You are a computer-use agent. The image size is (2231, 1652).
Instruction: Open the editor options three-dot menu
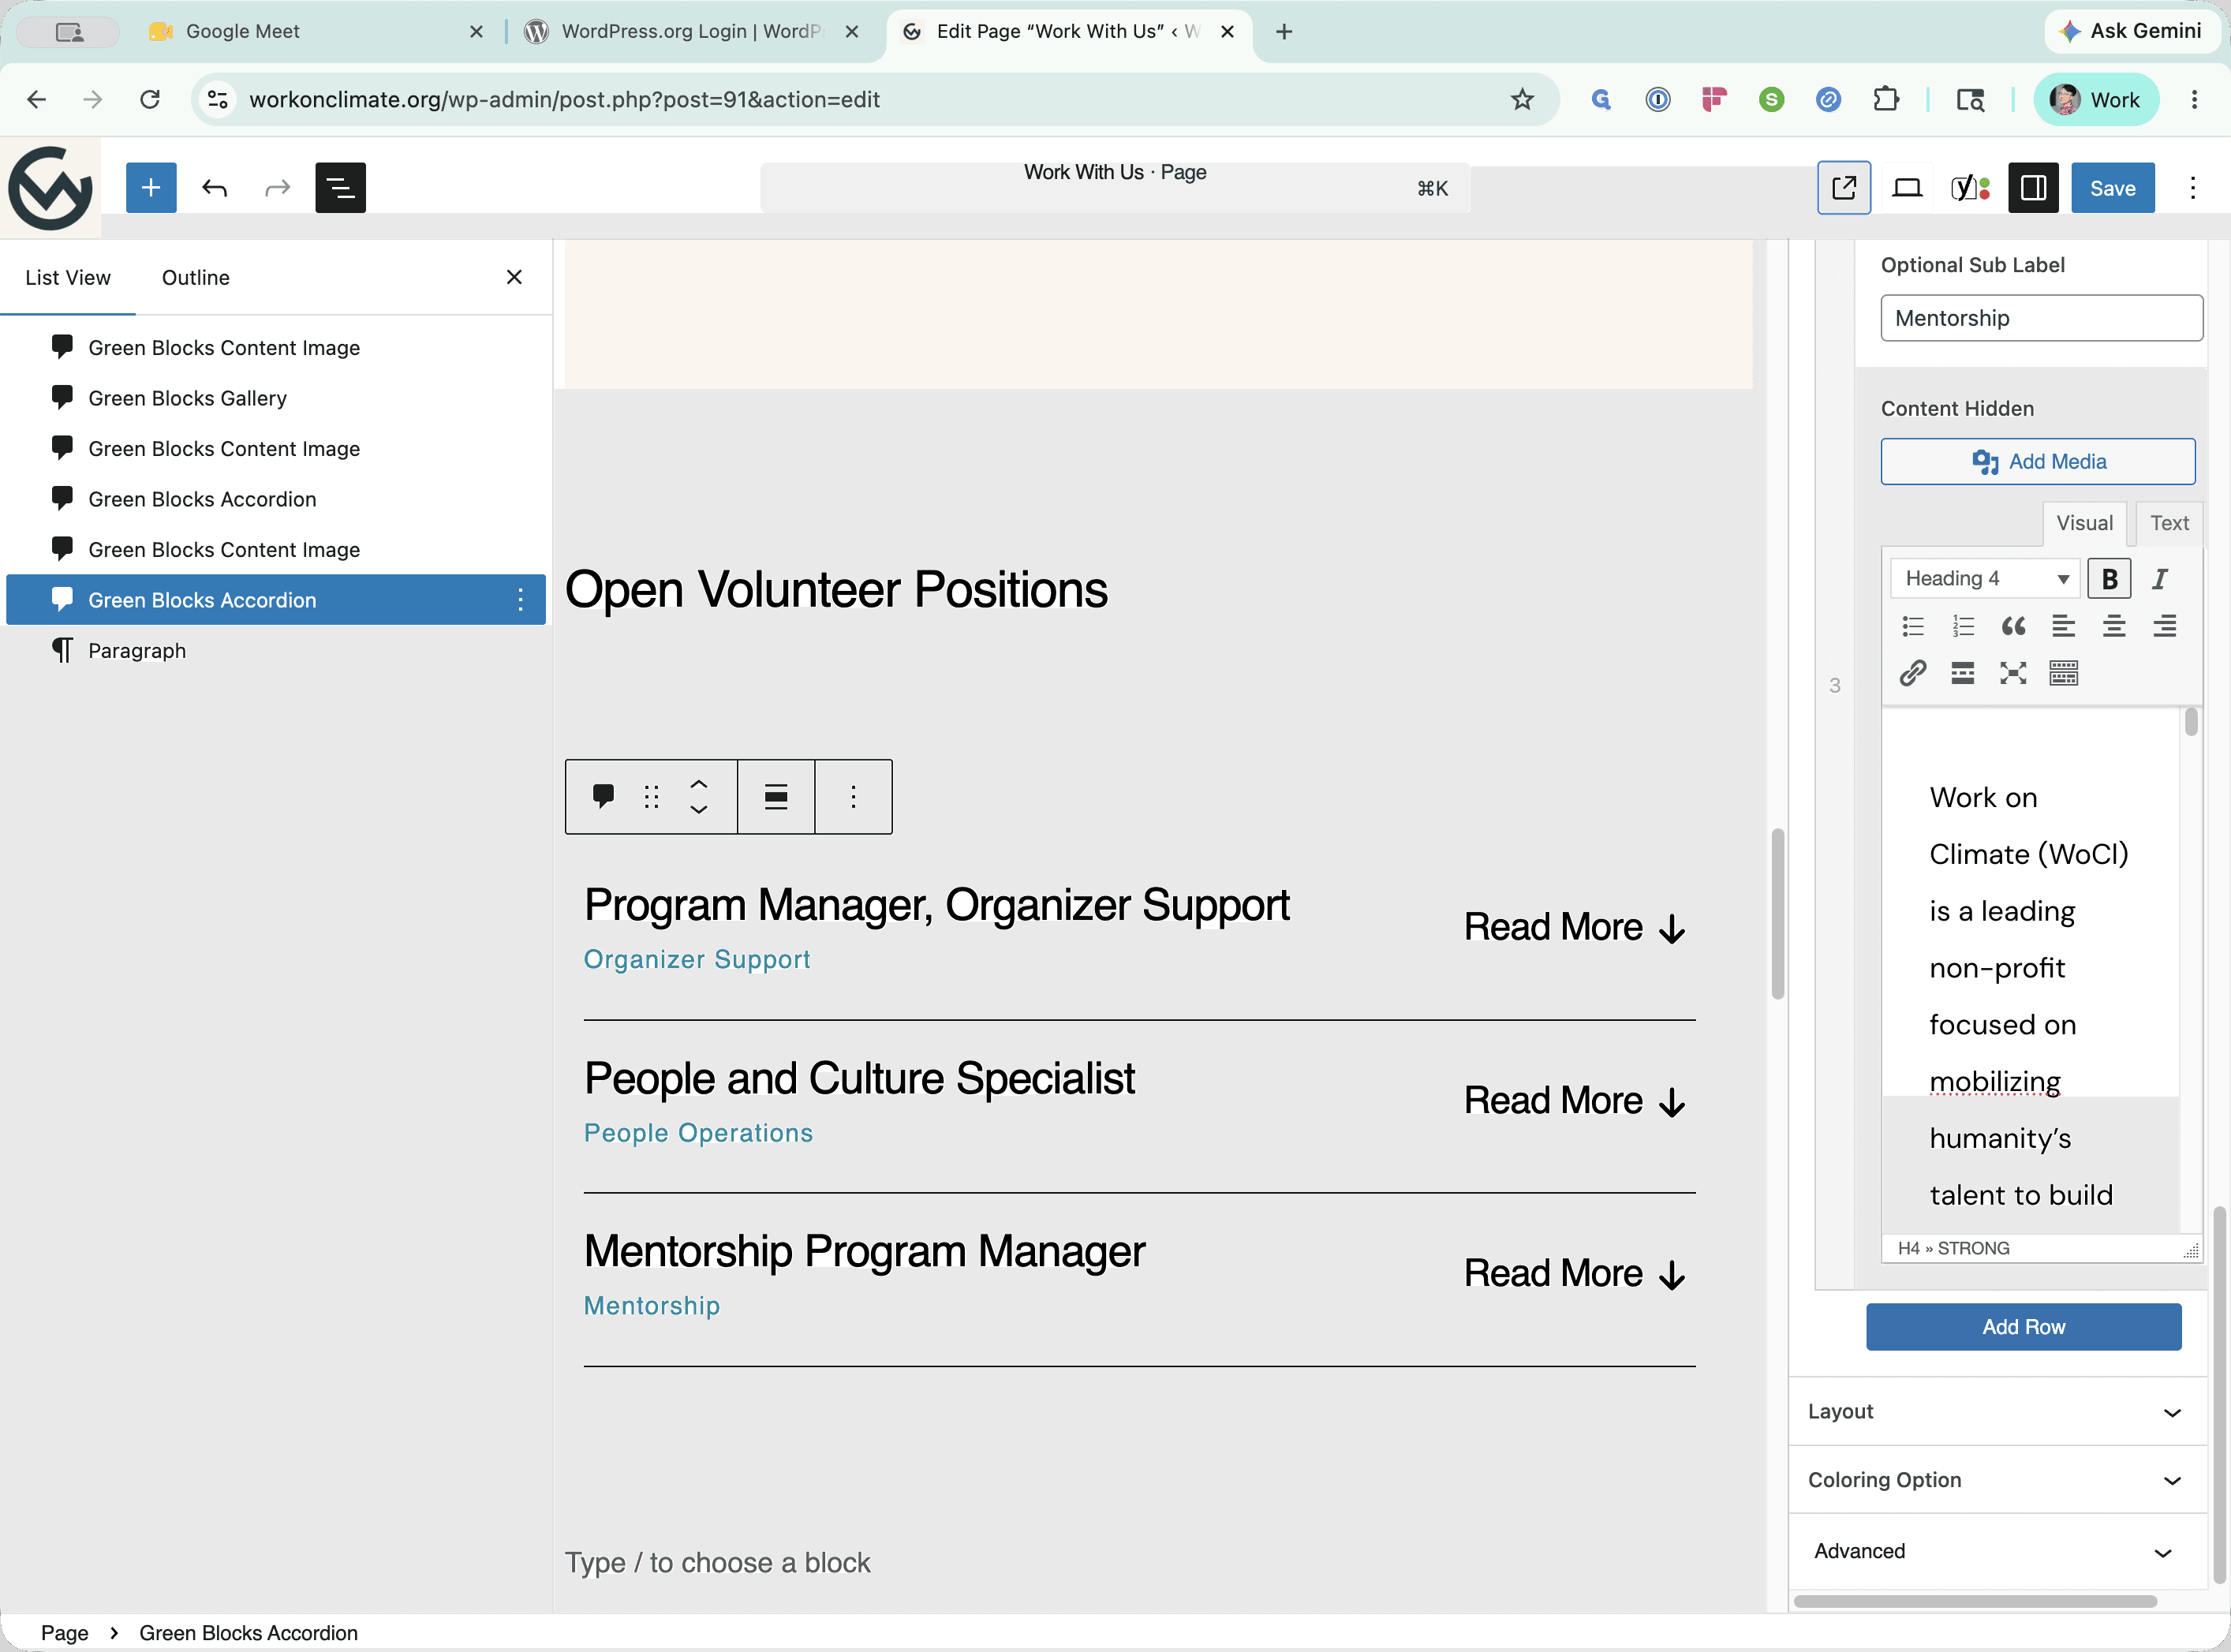point(2193,187)
